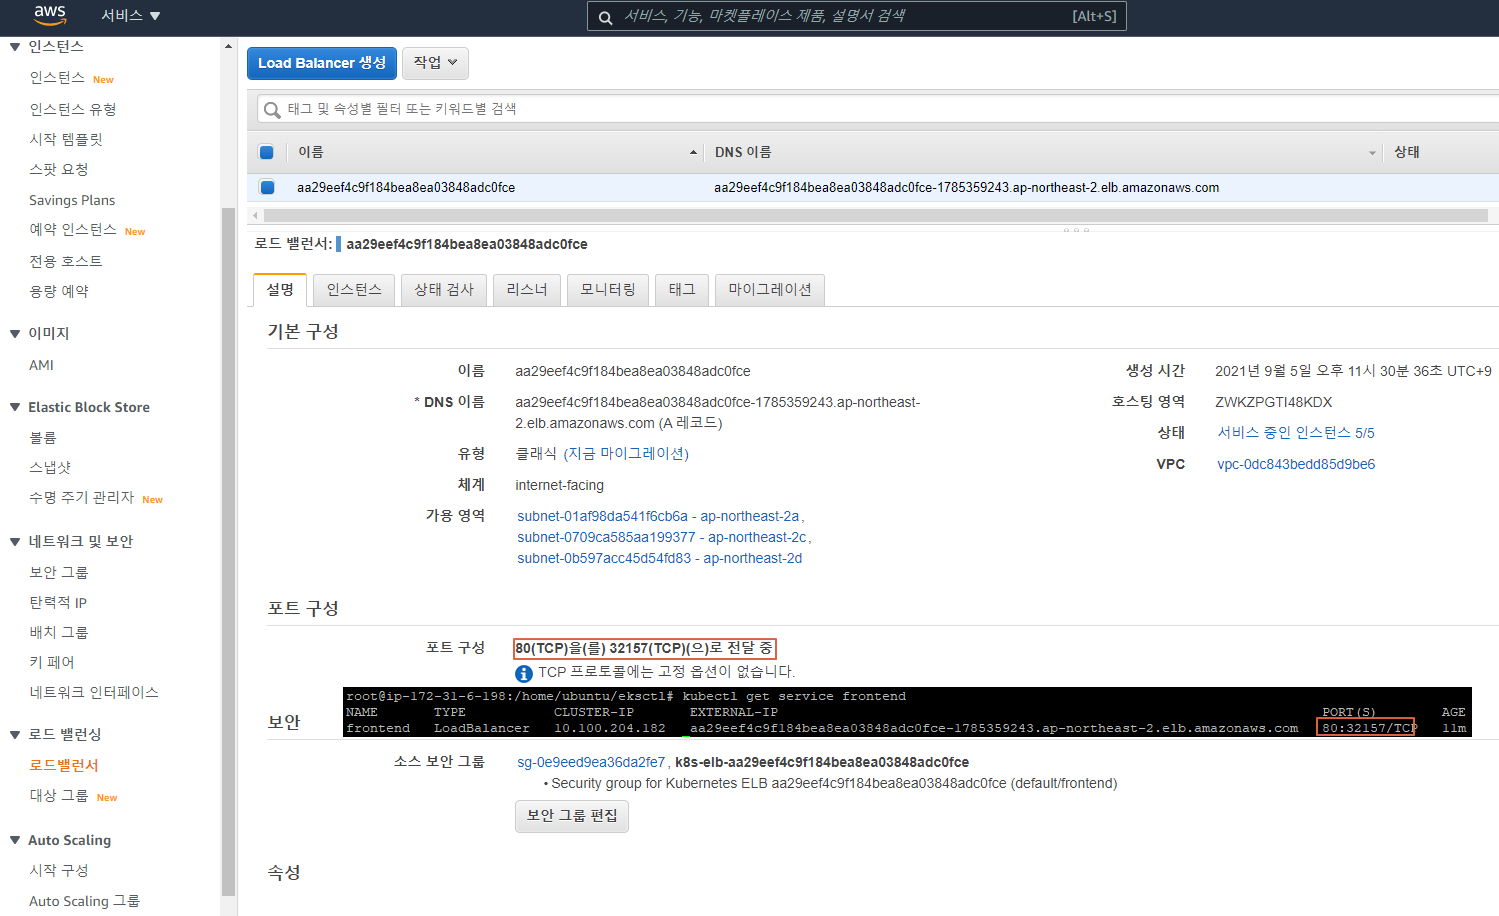Screen dimensions: 1499x916
Task: Click the 보안 그룹 편집 button
Action: click(x=572, y=816)
